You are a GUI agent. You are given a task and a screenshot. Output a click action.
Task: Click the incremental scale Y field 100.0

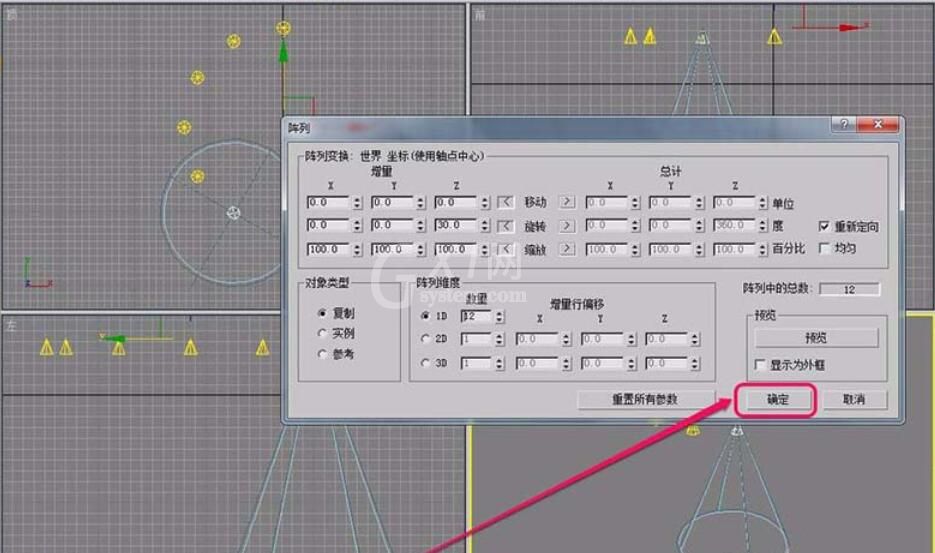(x=392, y=249)
